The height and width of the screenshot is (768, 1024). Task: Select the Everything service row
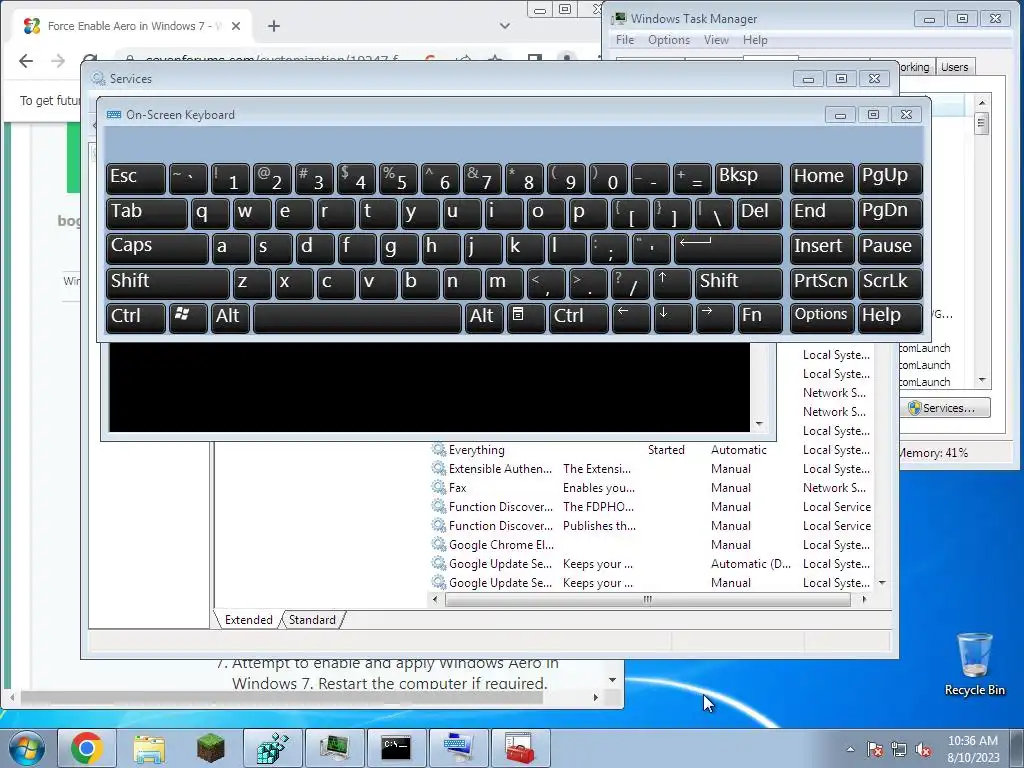click(650, 449)
